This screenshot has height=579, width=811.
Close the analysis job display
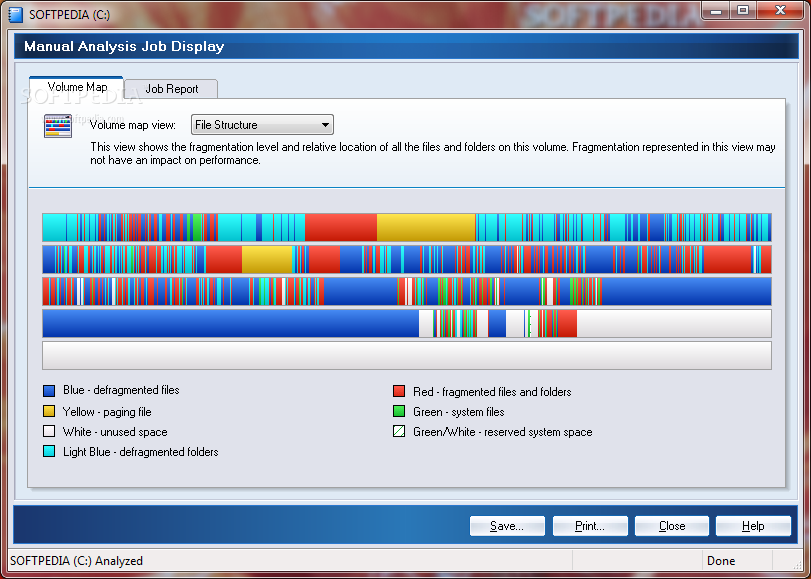[x=672, y=526]
